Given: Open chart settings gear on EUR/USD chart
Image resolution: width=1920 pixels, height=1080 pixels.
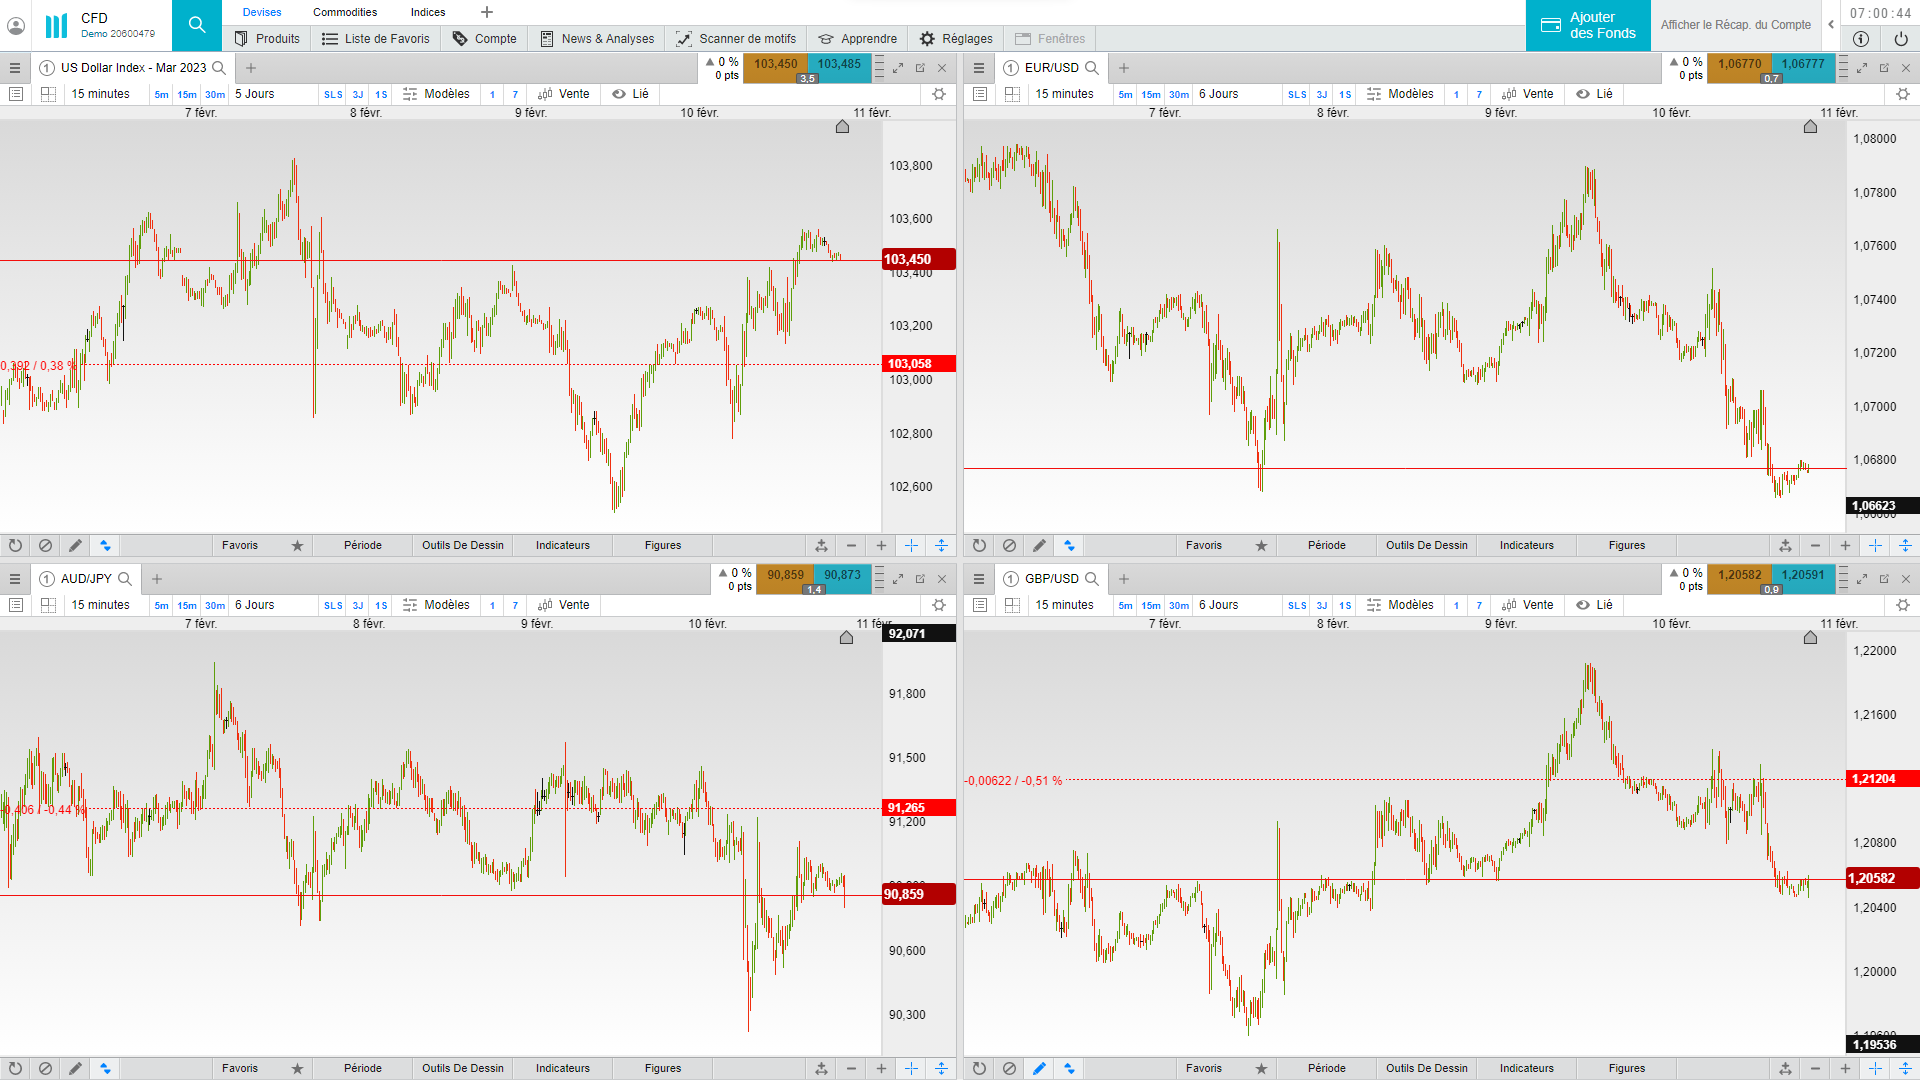Looking at the screenshot, I should tap(1902, 94).
